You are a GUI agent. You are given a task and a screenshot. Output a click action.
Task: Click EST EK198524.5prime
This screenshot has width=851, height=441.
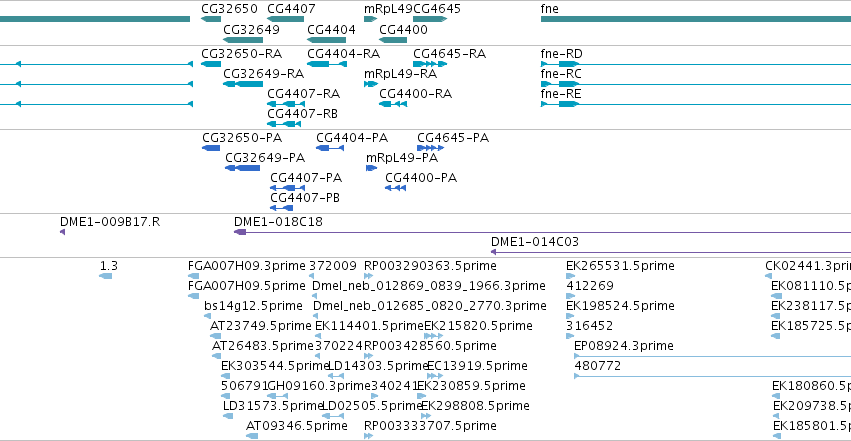(620, 306)
